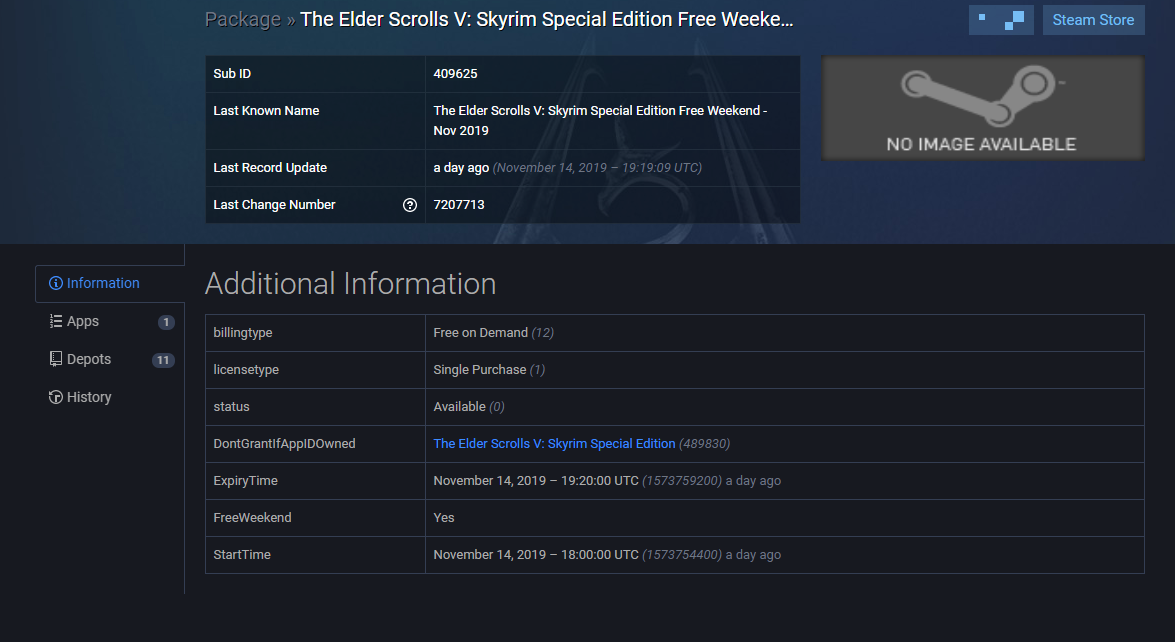
Task: Click the help icon beside Last Change Number
Action: pos(410,205)
